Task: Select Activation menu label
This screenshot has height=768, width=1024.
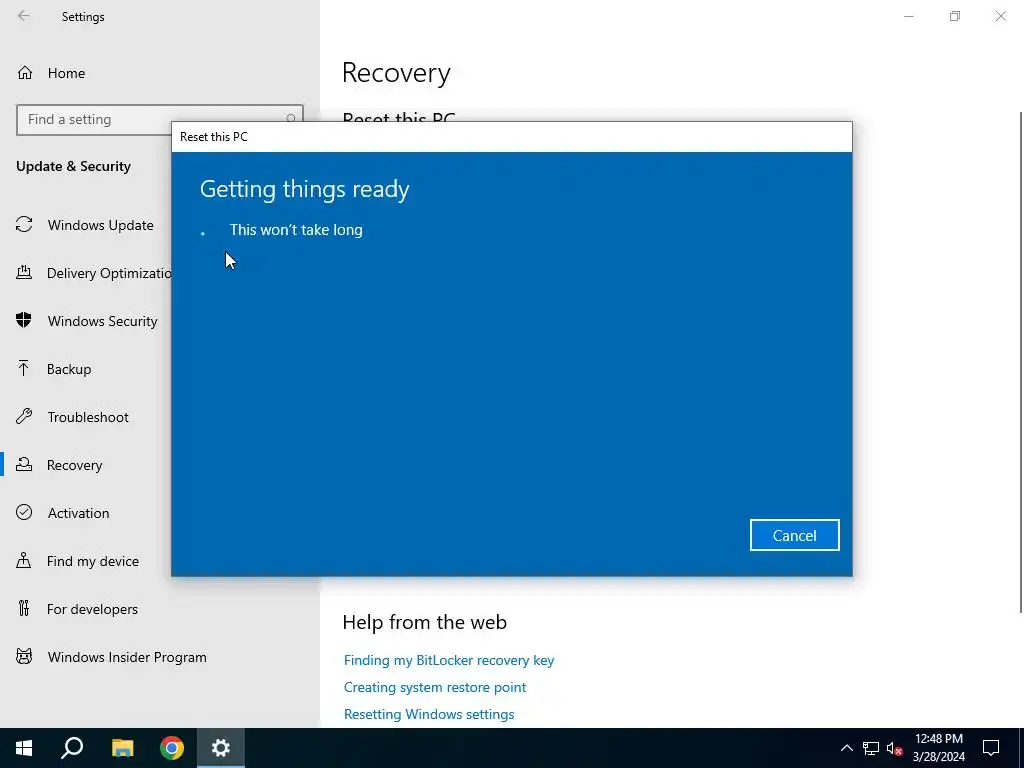Action: pyautogui.click(x=78, y=513)
